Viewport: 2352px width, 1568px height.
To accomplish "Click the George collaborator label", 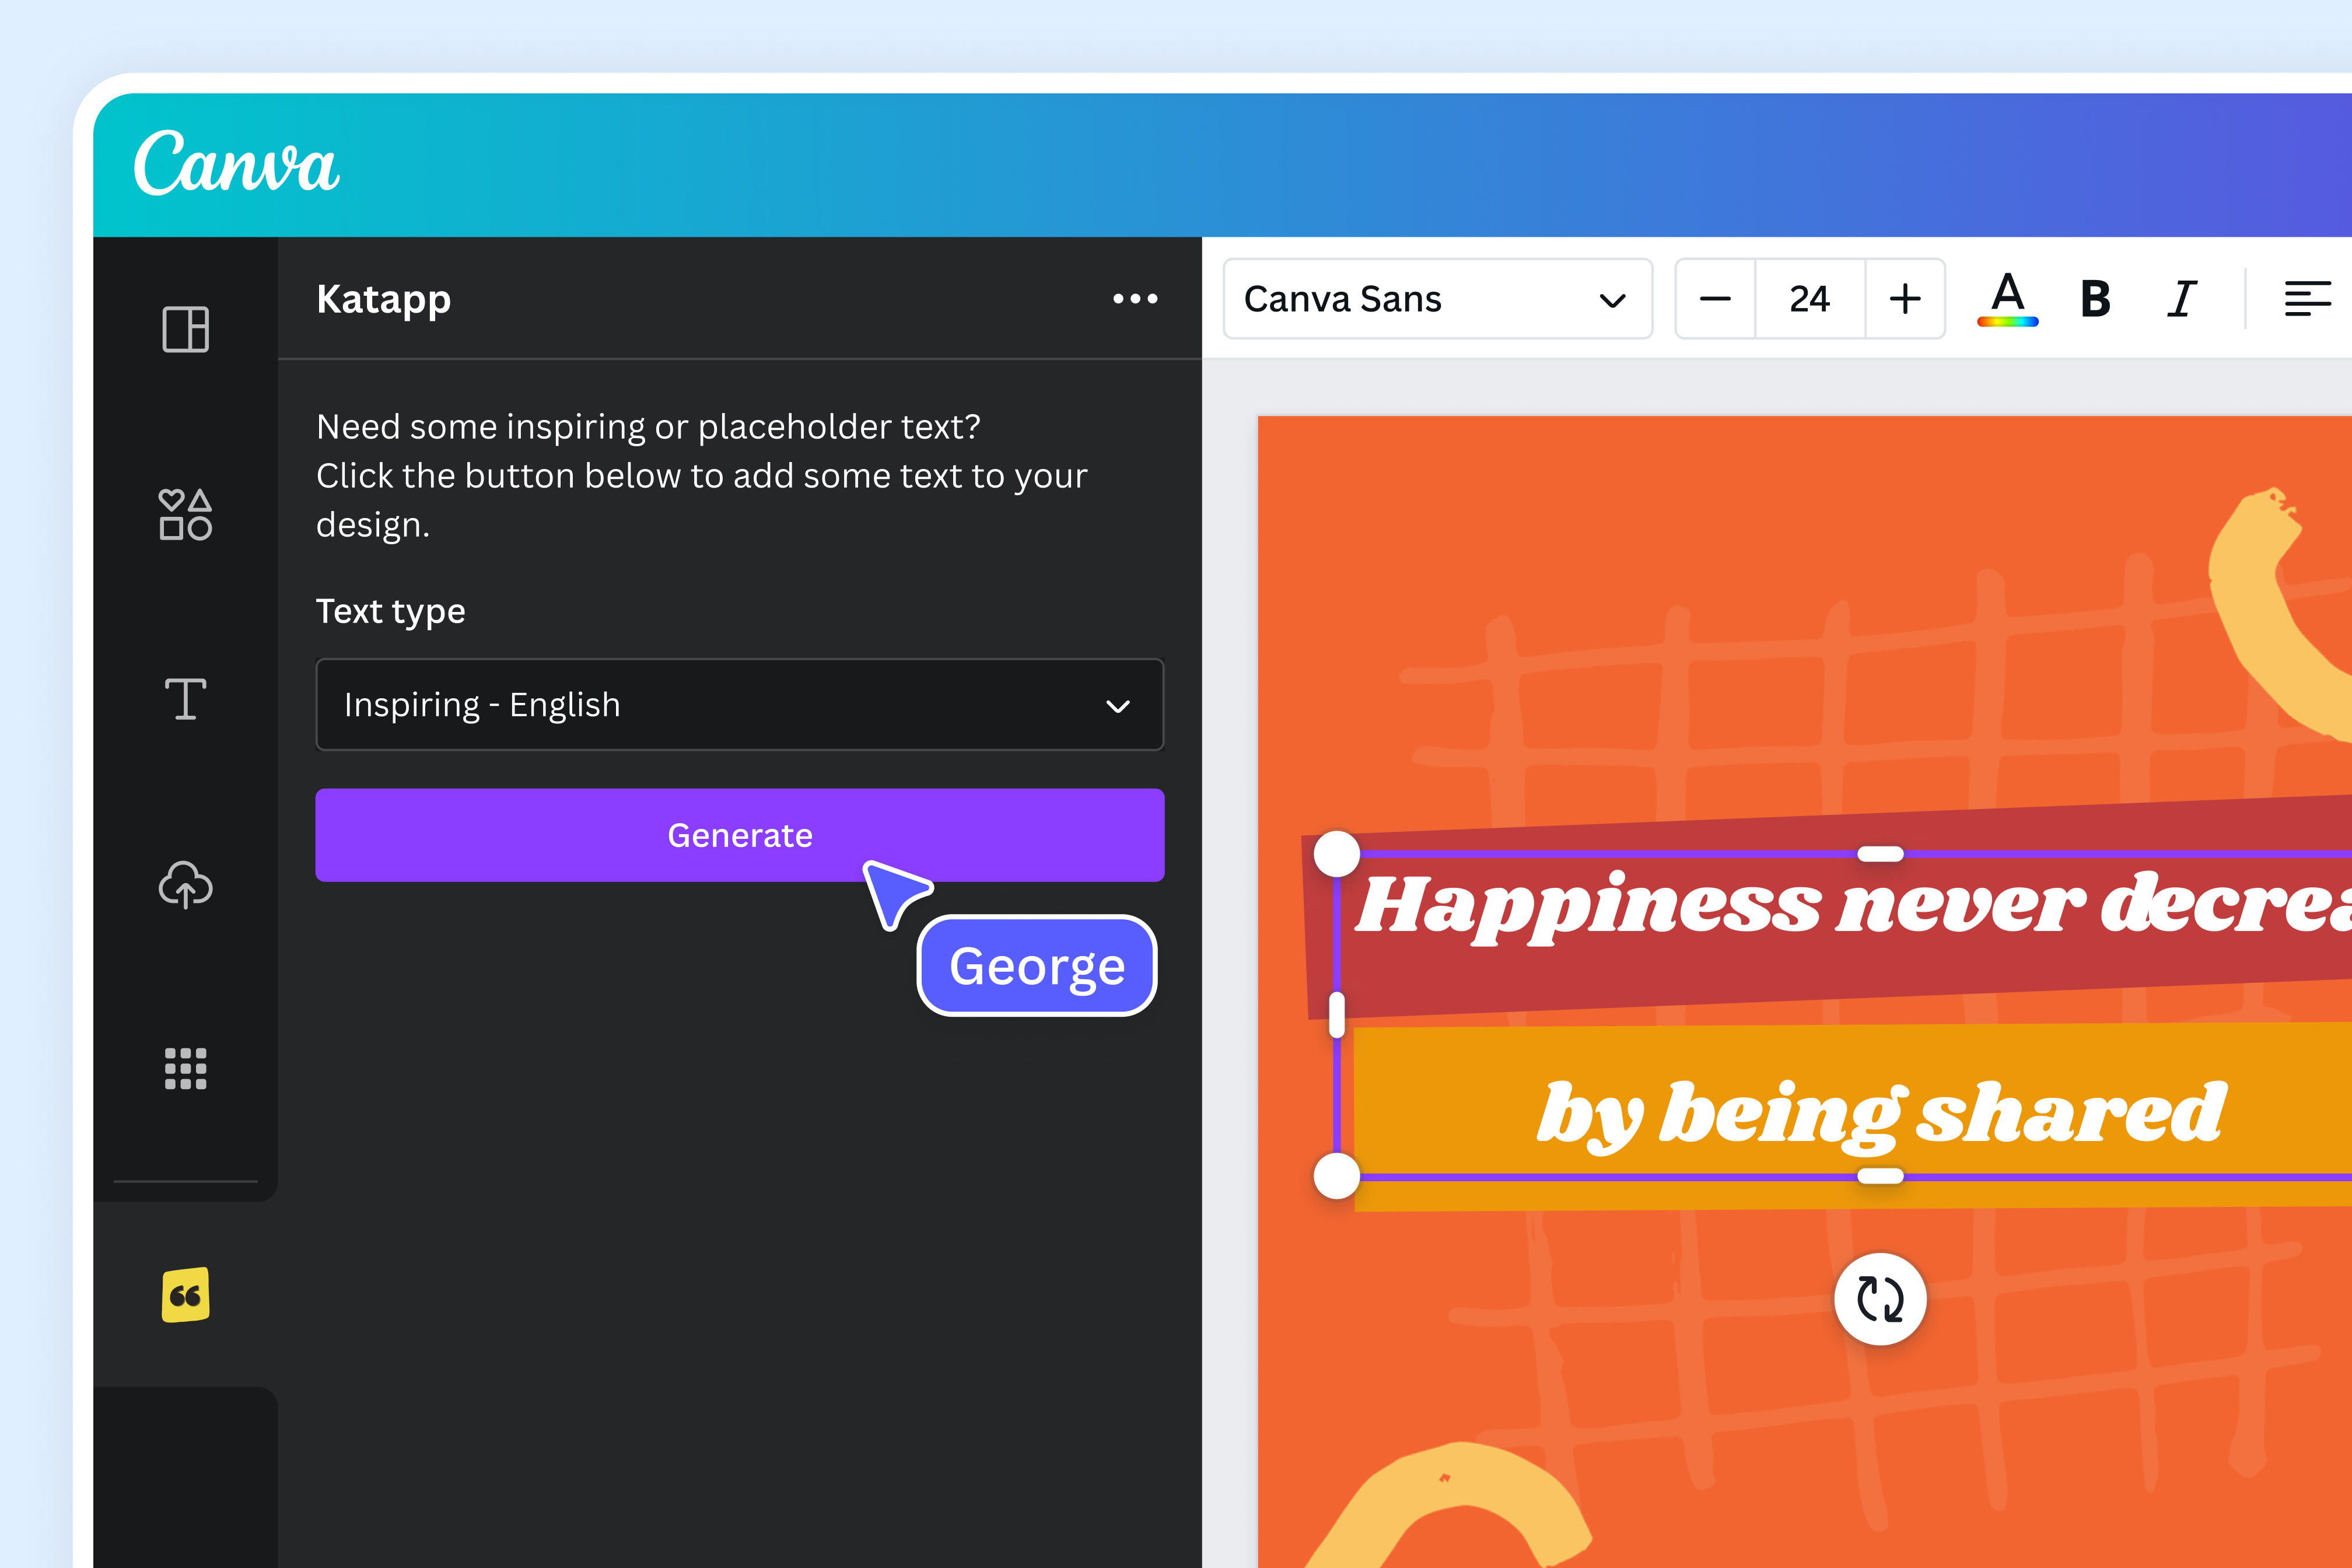I will [1036, 965].
